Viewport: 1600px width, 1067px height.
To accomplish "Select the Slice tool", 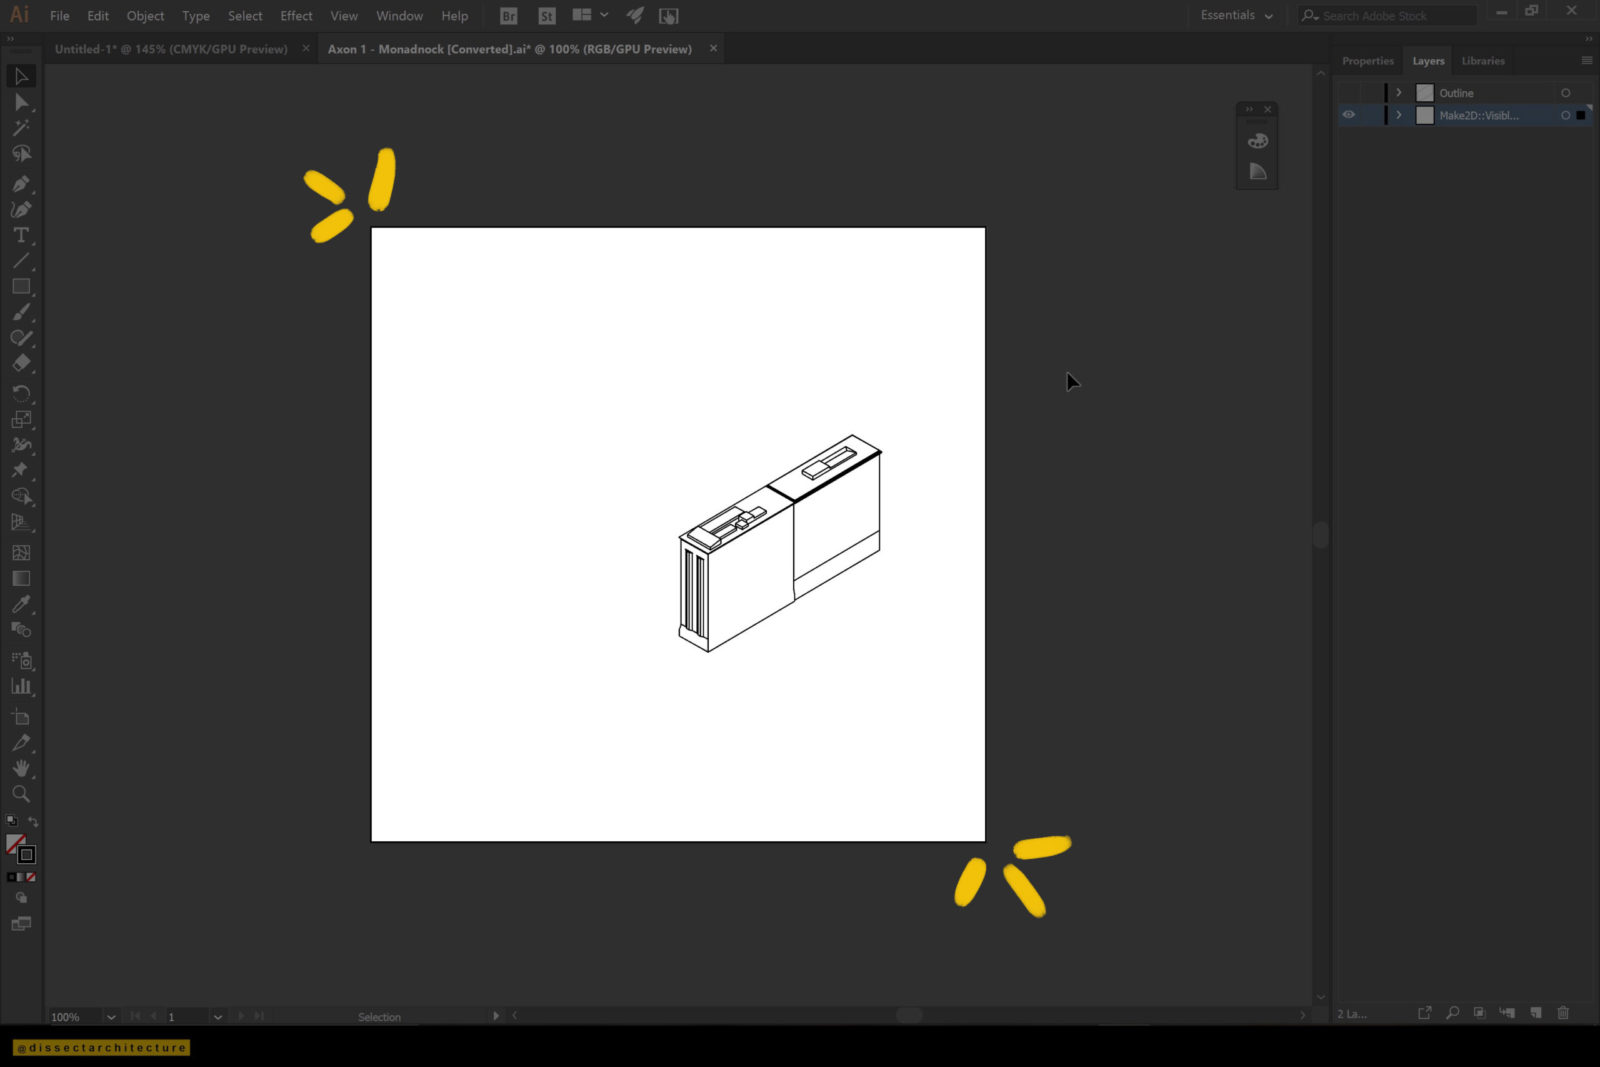I will 21,743.
